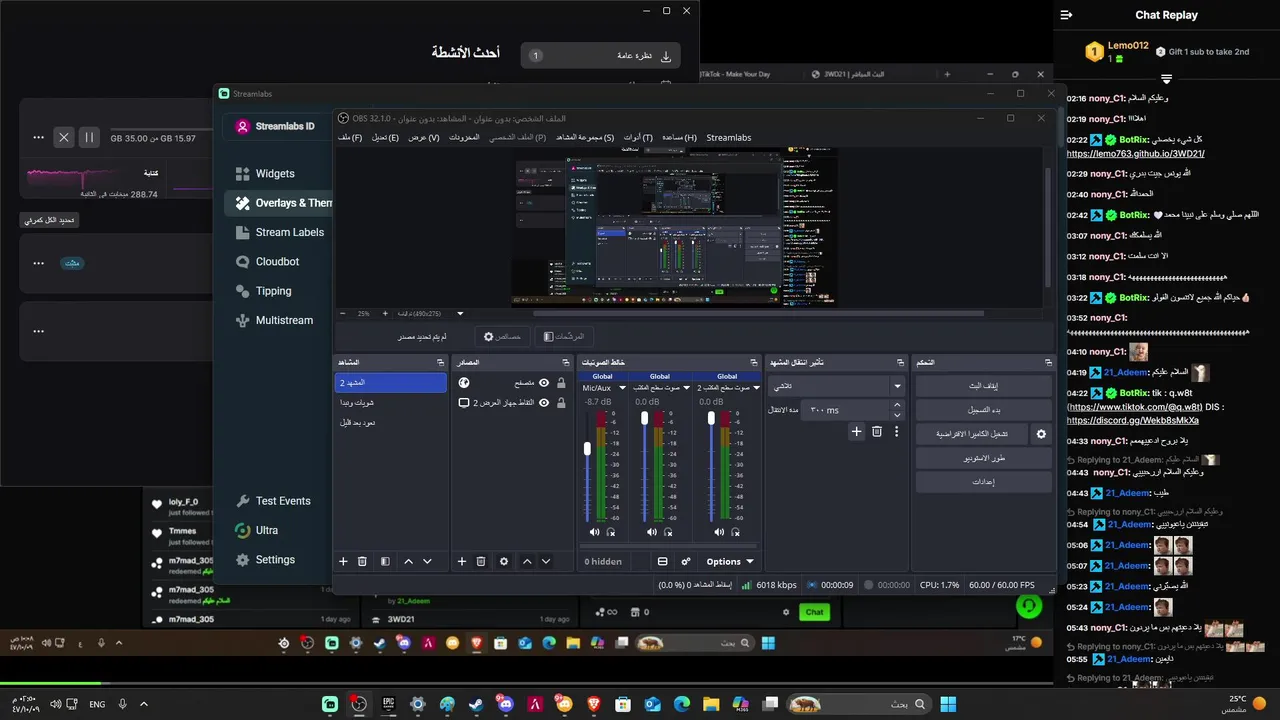Increase transition duration with up stepper

pyautogui.click(x=897, y=405)
